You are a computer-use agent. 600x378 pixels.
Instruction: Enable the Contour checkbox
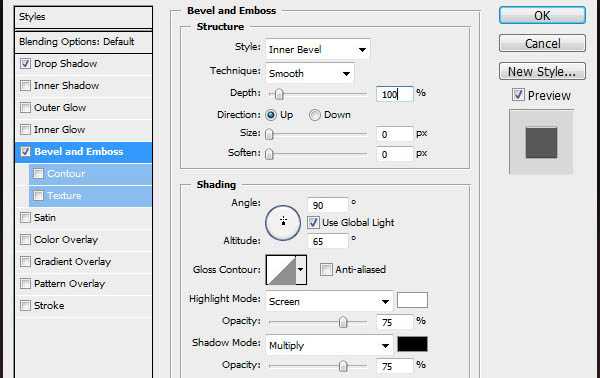(38, 174)
